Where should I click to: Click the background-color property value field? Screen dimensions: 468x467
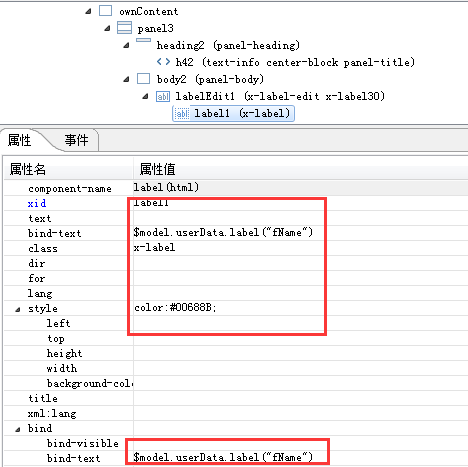[301, 383]
